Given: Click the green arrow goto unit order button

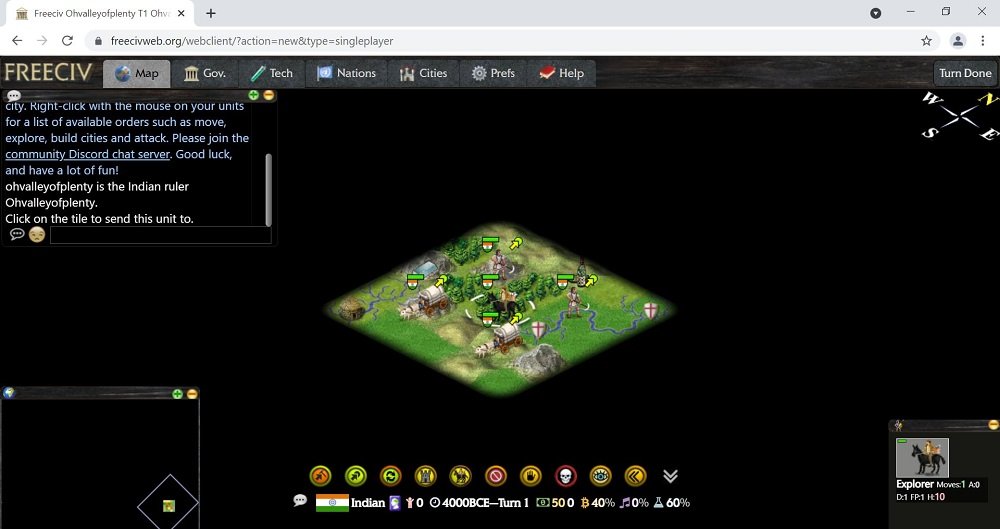Looking at the screenshot, I should tap(356, 475).
